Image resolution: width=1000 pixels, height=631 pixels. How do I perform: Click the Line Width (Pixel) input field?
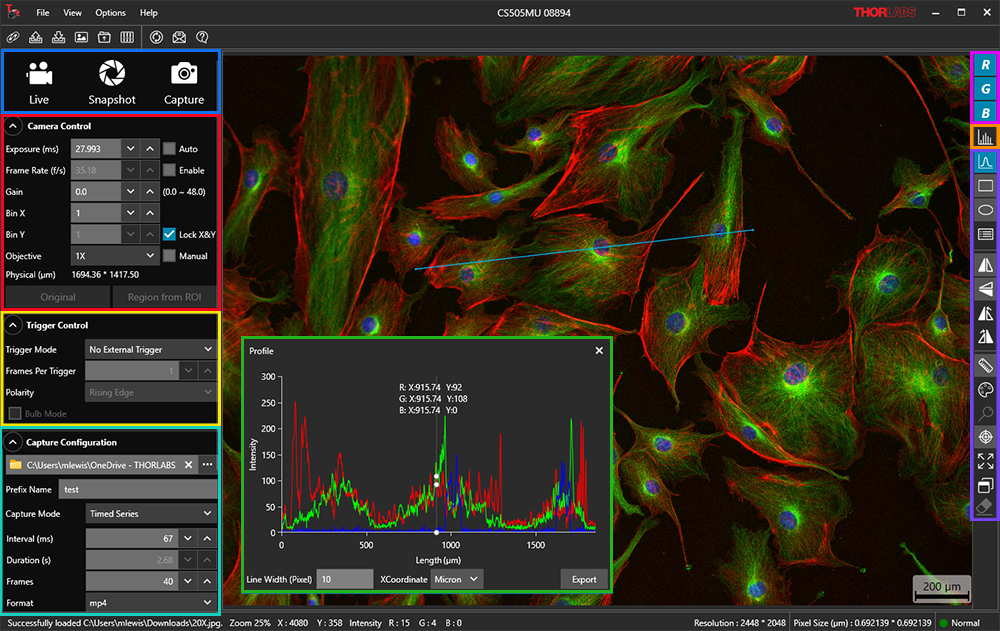pyautogui.click(x=344, y=579)
